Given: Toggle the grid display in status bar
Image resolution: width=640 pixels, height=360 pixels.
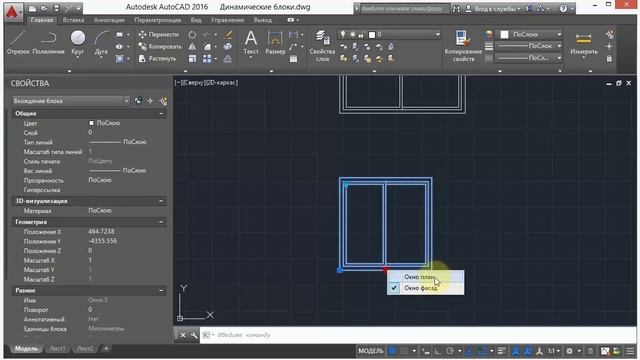Looking at the screenshot, I should point(392,351).
